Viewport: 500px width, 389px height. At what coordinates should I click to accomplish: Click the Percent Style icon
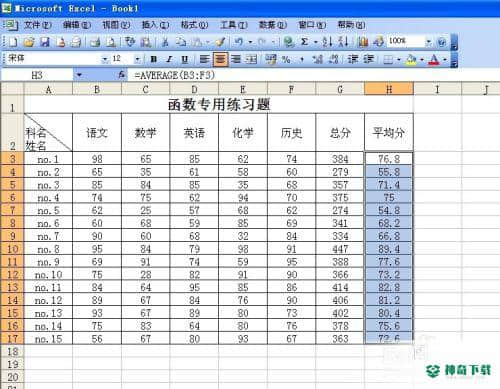coord(286,60)
